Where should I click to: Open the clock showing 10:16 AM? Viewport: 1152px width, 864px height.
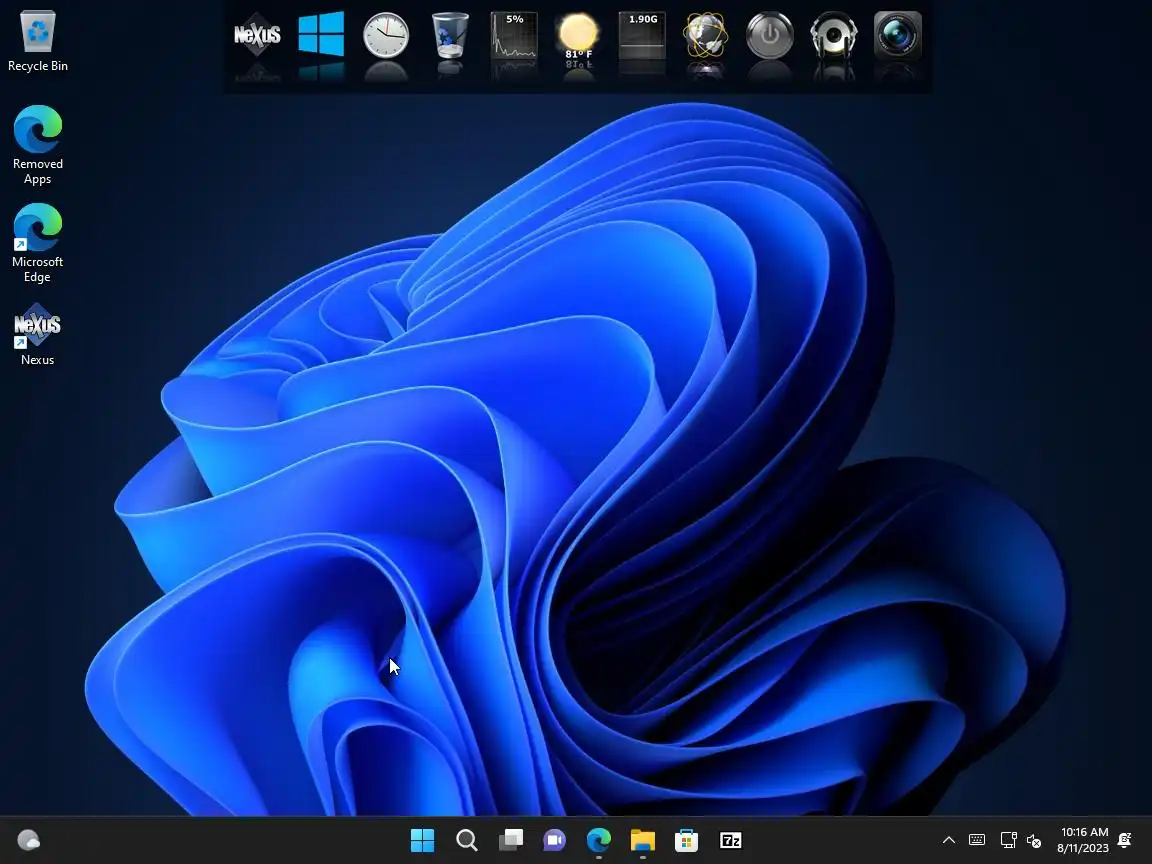click(x=1083, y=840)
